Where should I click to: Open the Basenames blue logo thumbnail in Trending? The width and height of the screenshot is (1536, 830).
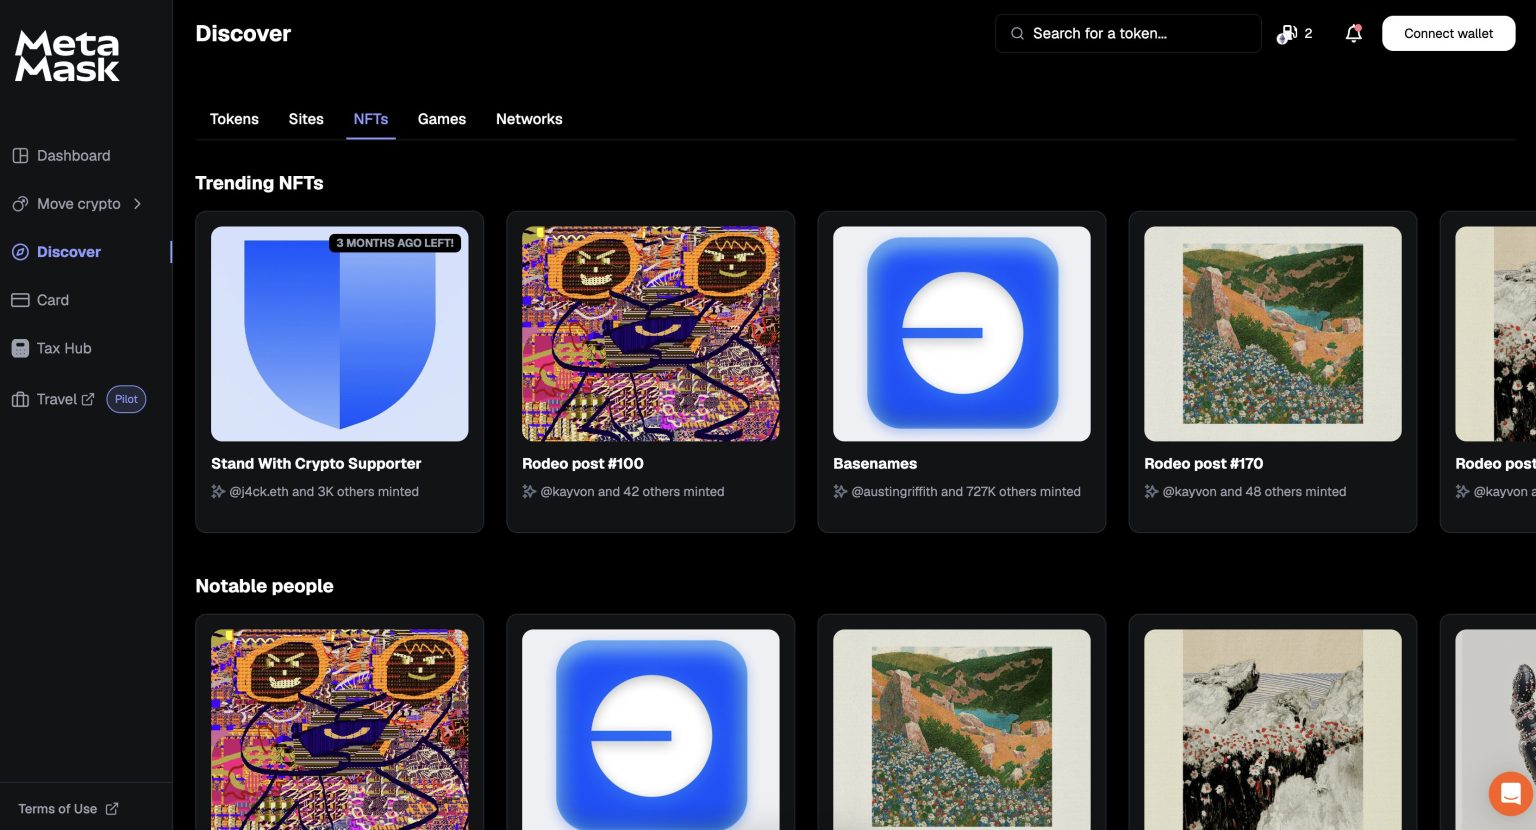pyautogui.click(x=962, y=334)
